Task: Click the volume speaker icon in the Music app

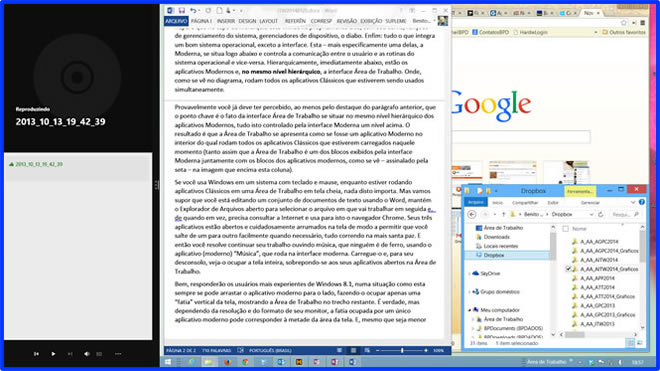Action: [x=86, y=354]
